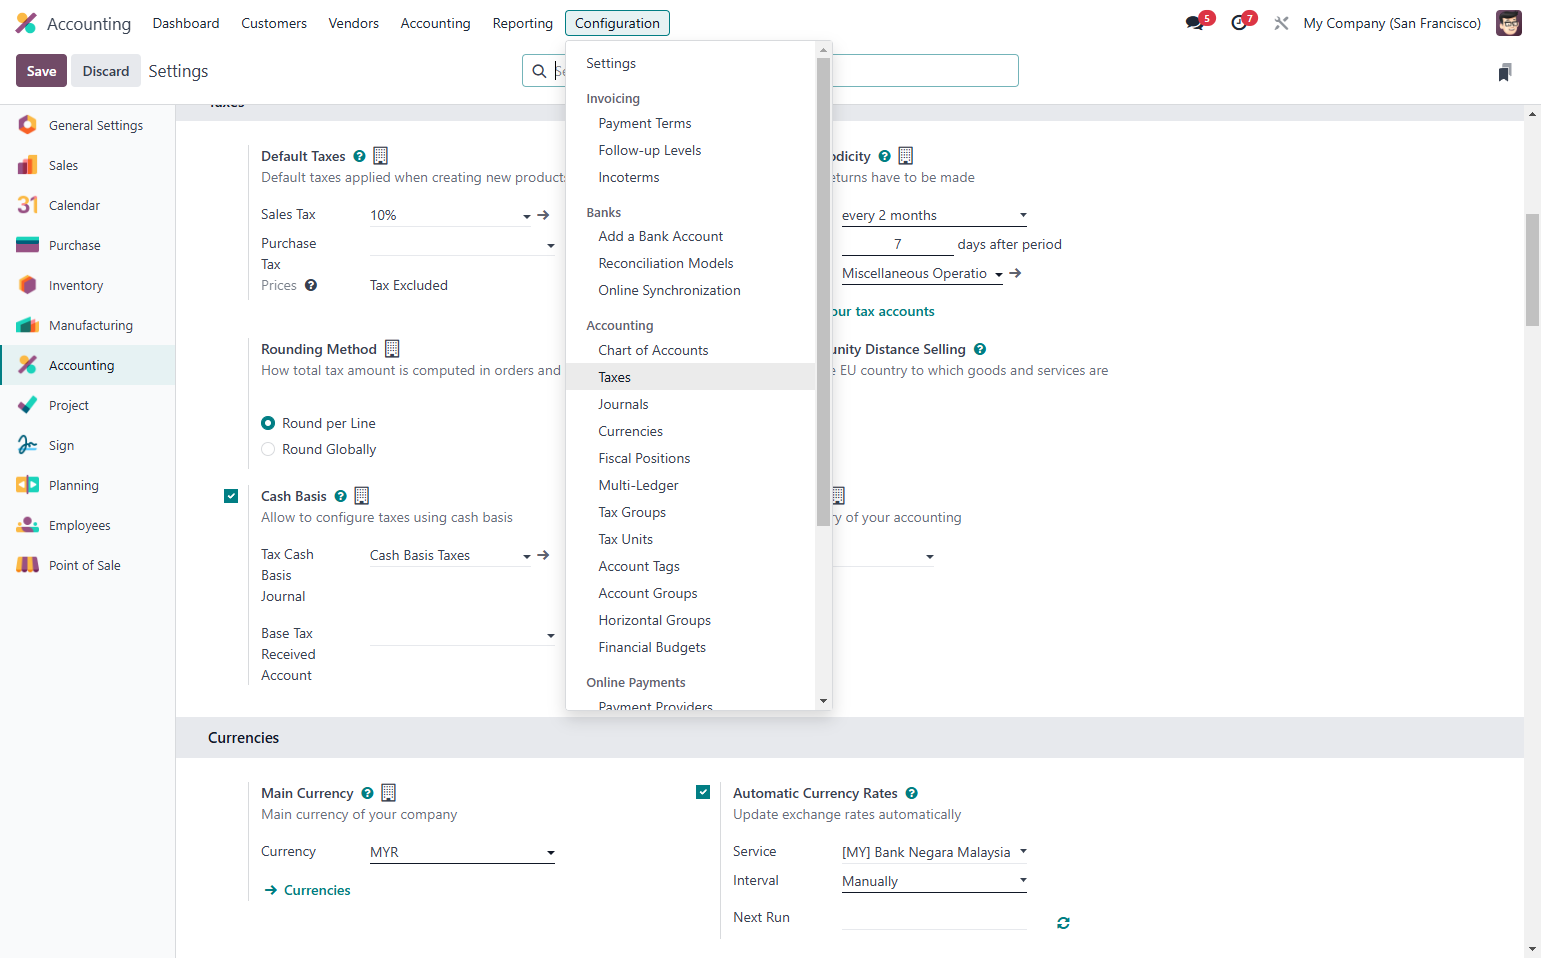Click help icon next to Main Currency

(367, 793)
